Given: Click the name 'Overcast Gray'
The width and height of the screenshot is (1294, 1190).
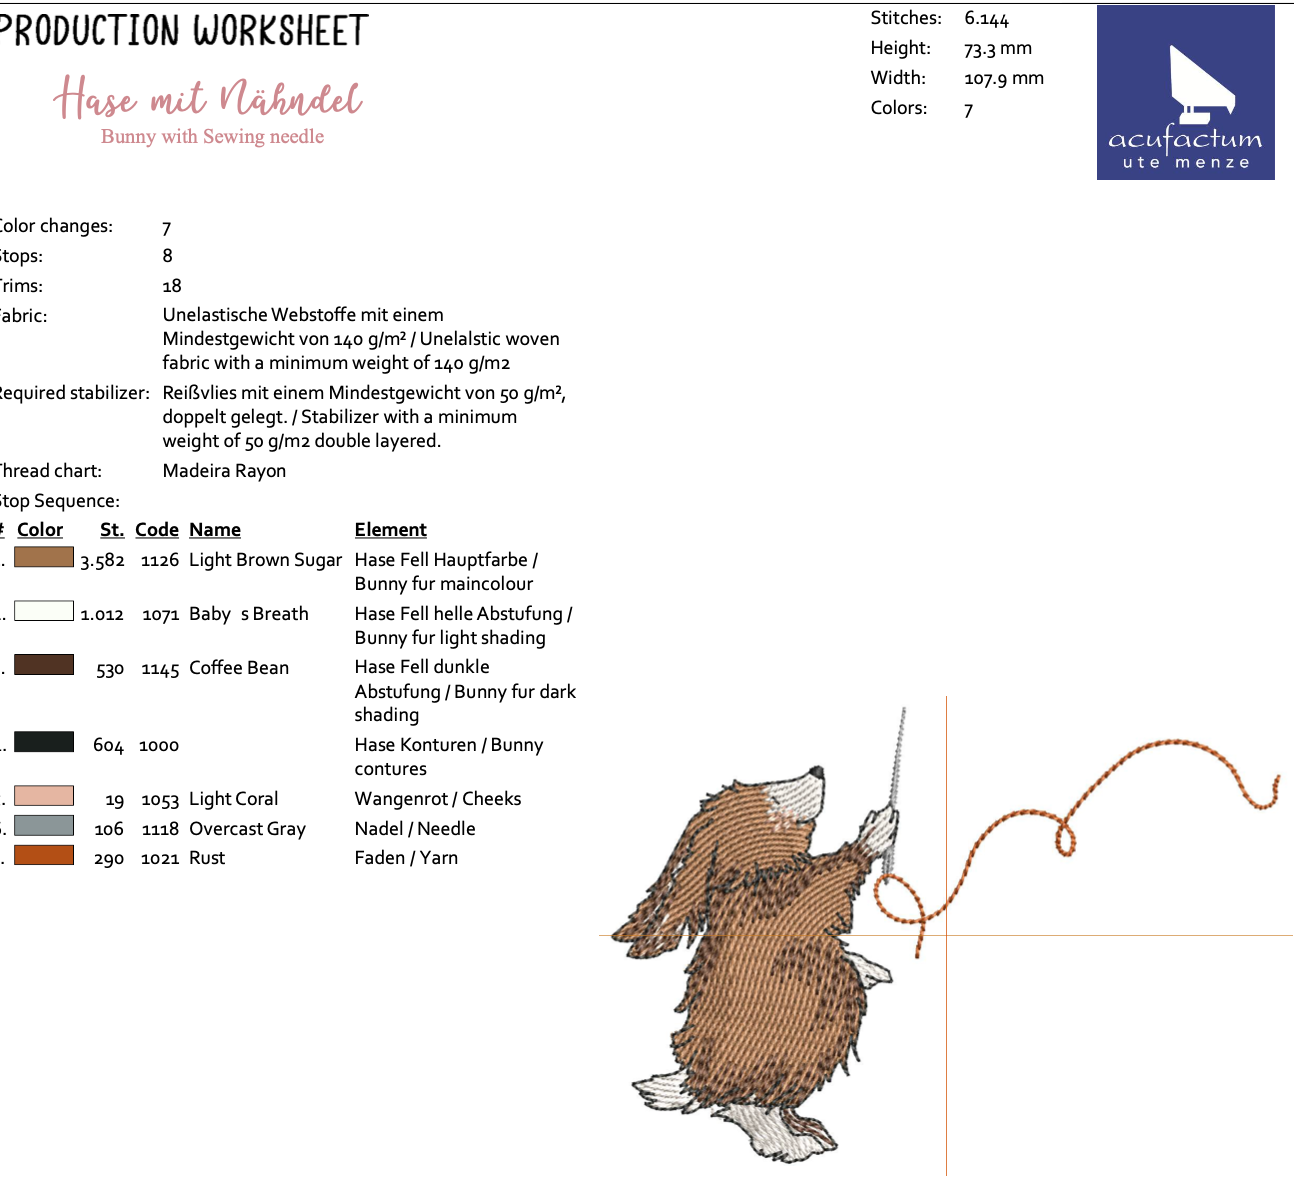Looking at the screenshot, I should (248, 829).
